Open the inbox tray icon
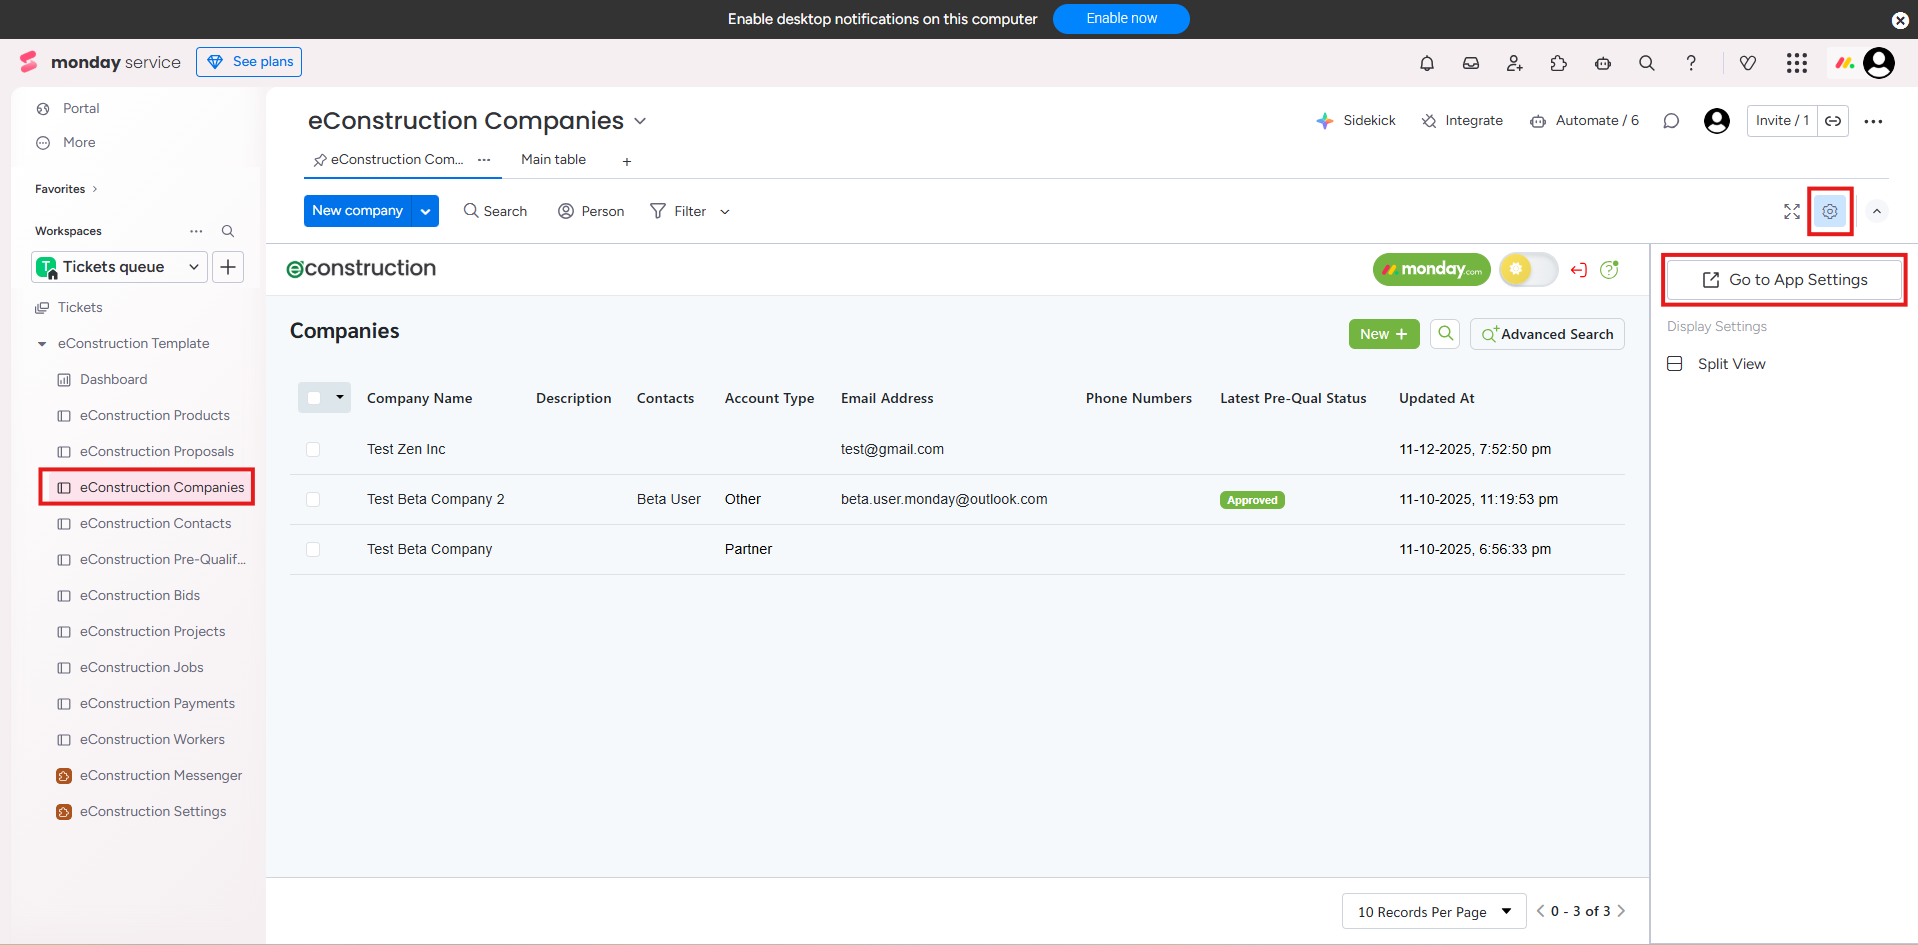The width and height of the screenshot is (1918, 945). pyautogui.click(x=1471, y=63)
